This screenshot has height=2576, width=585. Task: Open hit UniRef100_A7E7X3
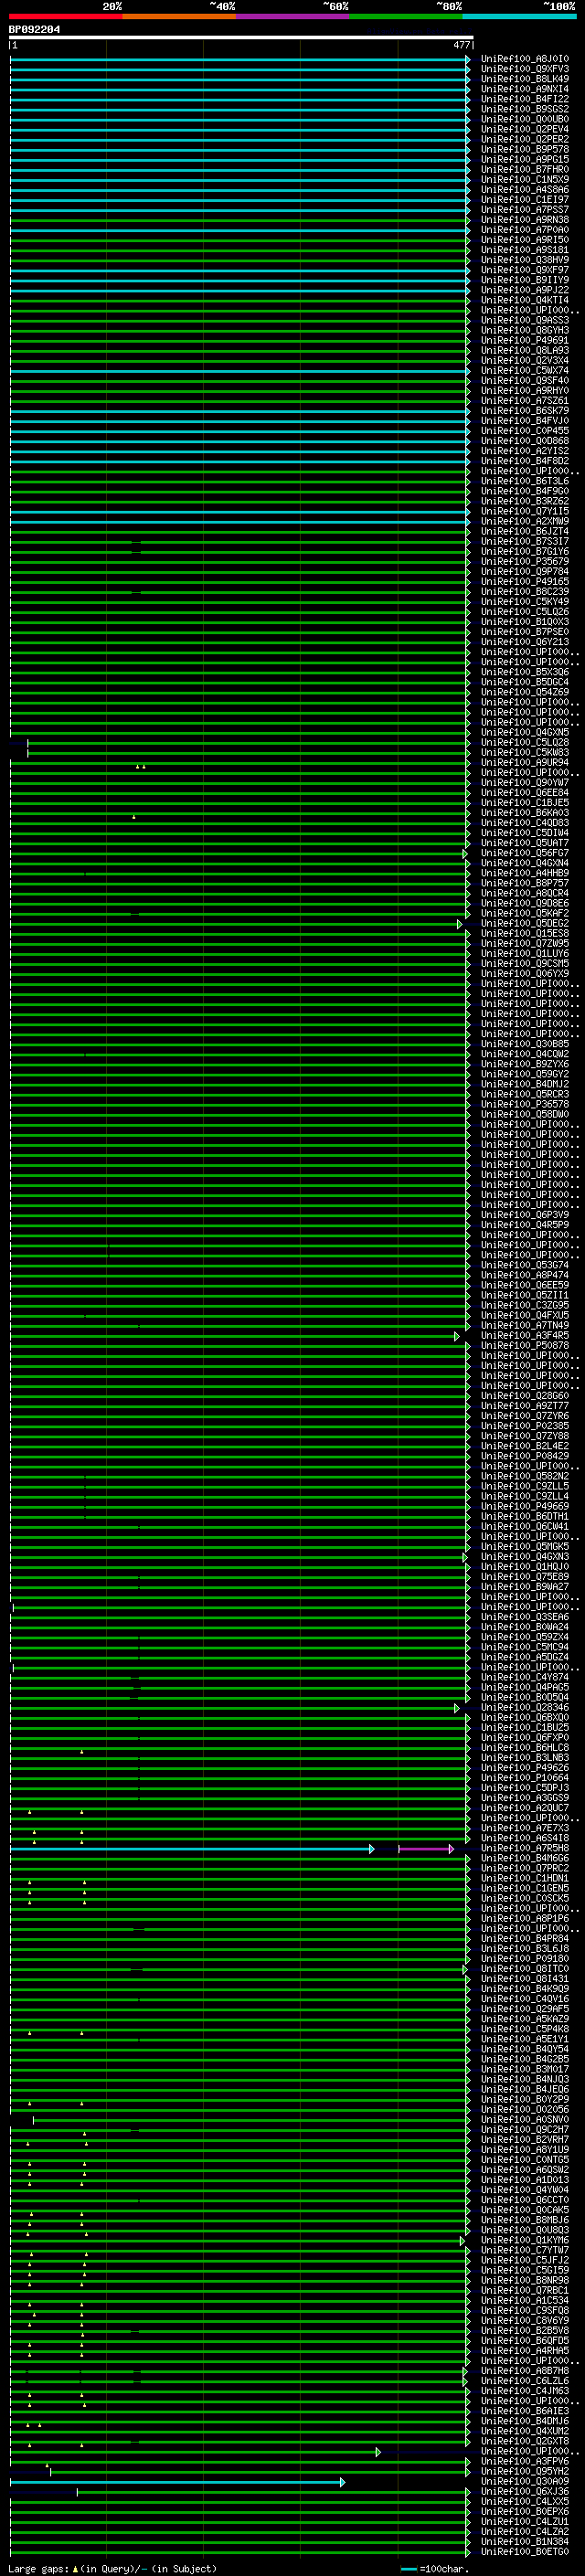pyautogui.click(x=525, y=1828)
